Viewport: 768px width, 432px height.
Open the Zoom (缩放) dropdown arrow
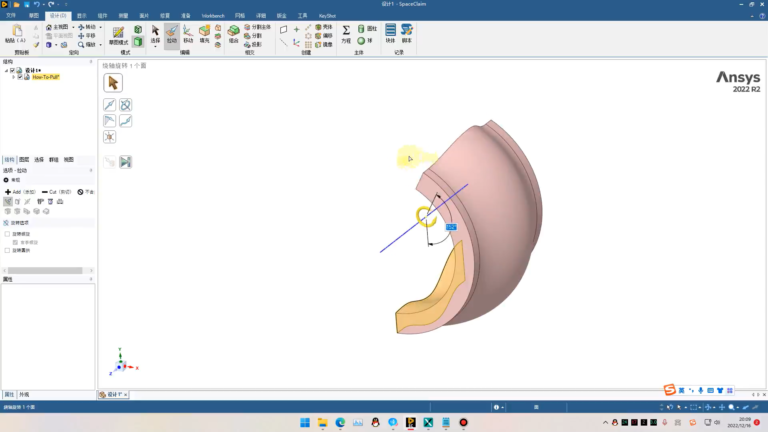click(x=100, y=45)
